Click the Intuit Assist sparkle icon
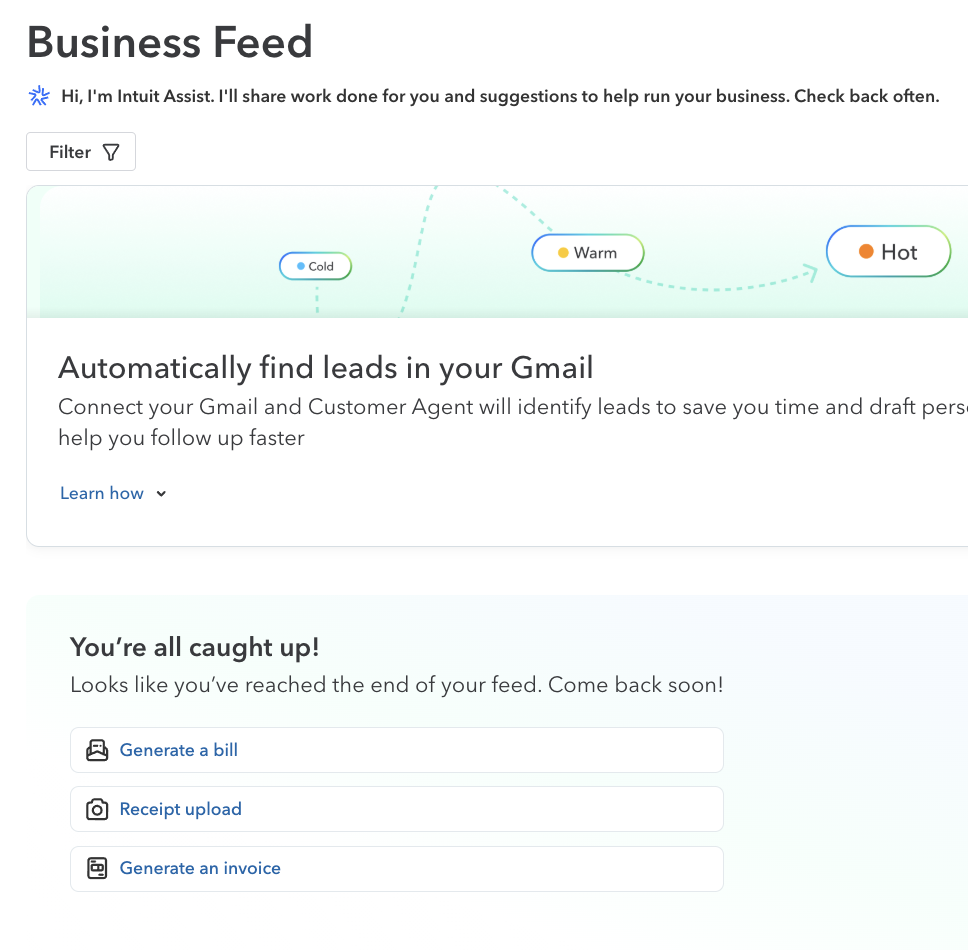 39,96
